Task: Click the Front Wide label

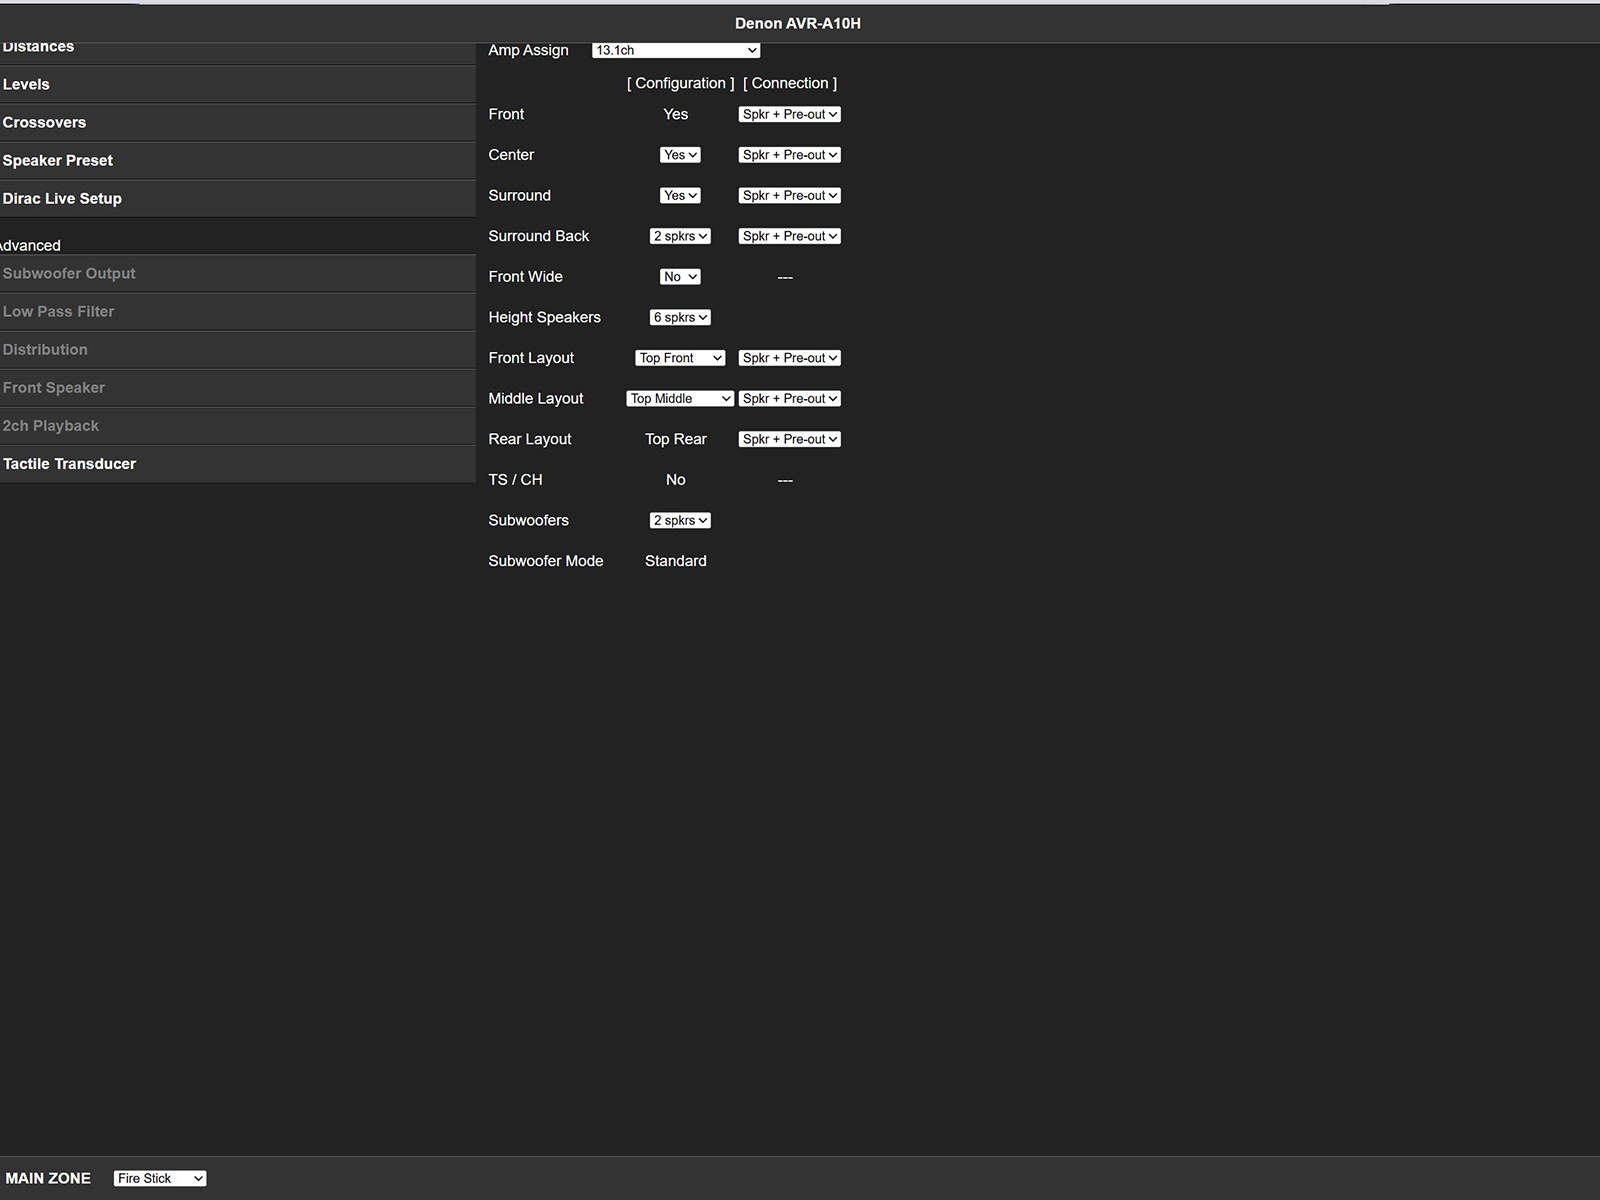Action: pyautogui.click(x=526, y=277)
